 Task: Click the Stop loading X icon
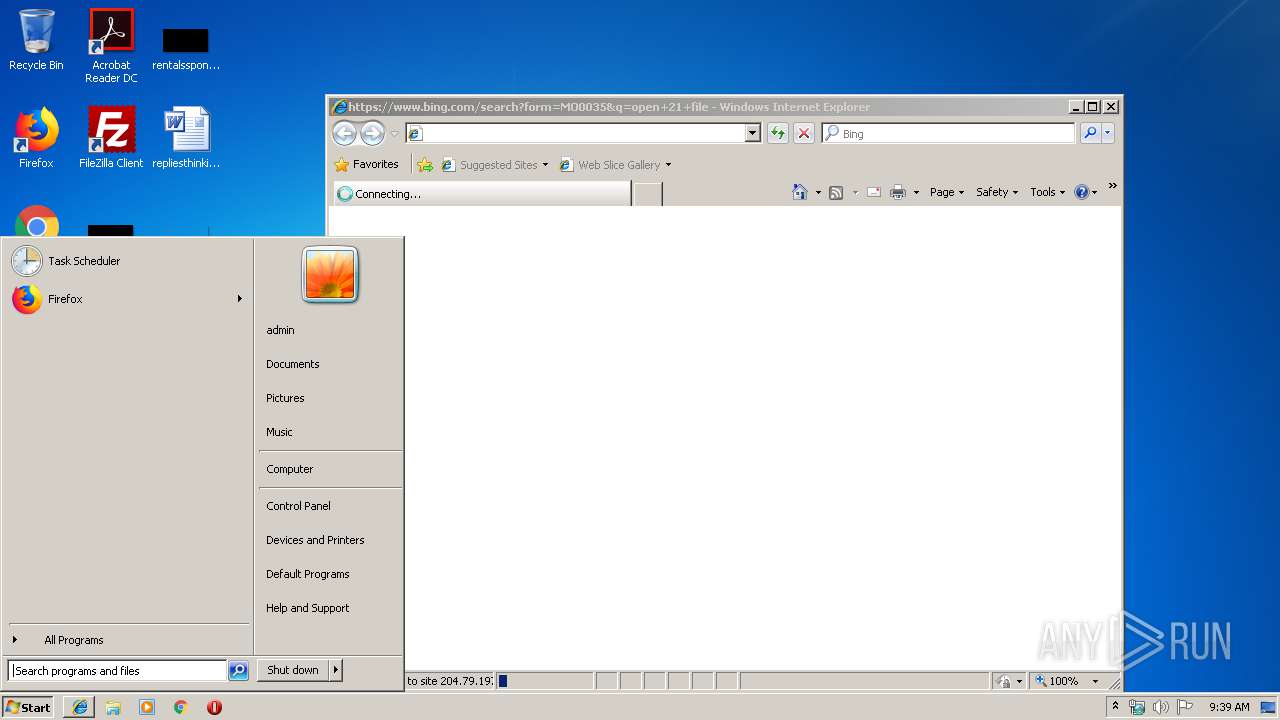(x=804, y=133)
